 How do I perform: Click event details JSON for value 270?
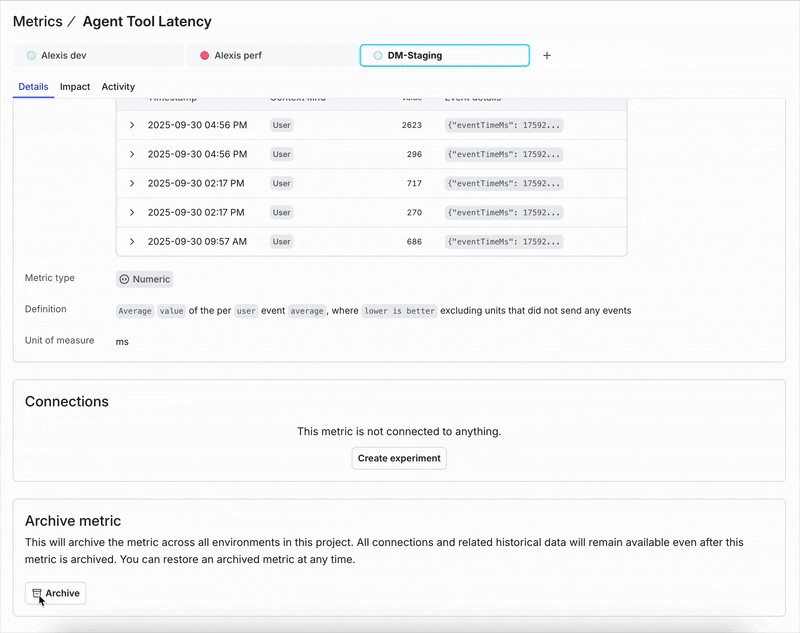click(504, 212)
